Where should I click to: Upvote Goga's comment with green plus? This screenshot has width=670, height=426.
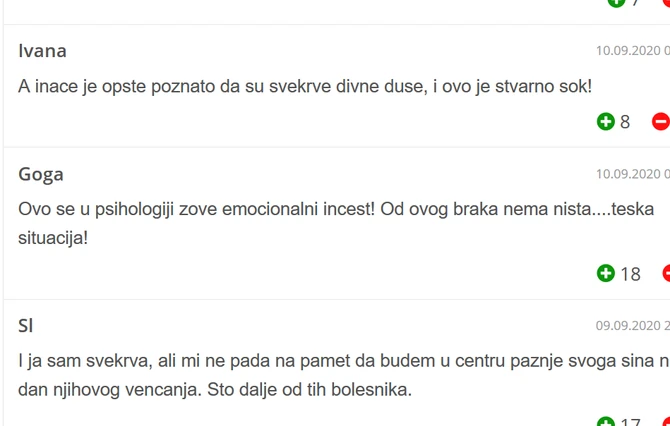pos(605,273)
